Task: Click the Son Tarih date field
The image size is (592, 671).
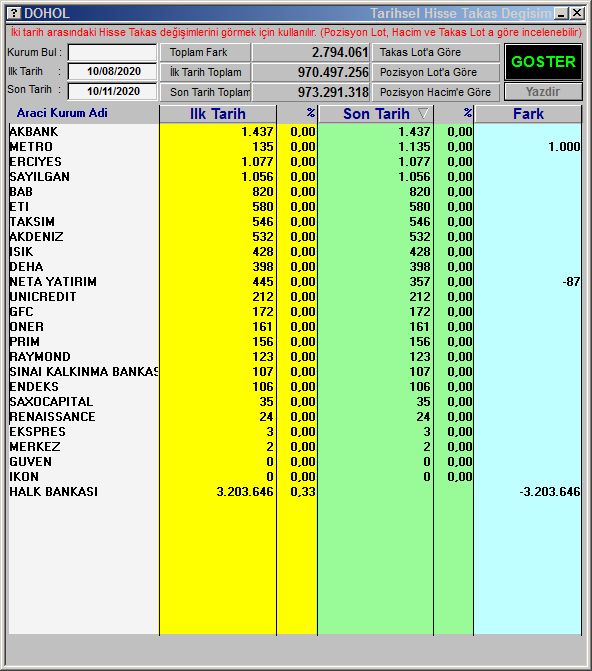Action: click(x=113, y=91)
